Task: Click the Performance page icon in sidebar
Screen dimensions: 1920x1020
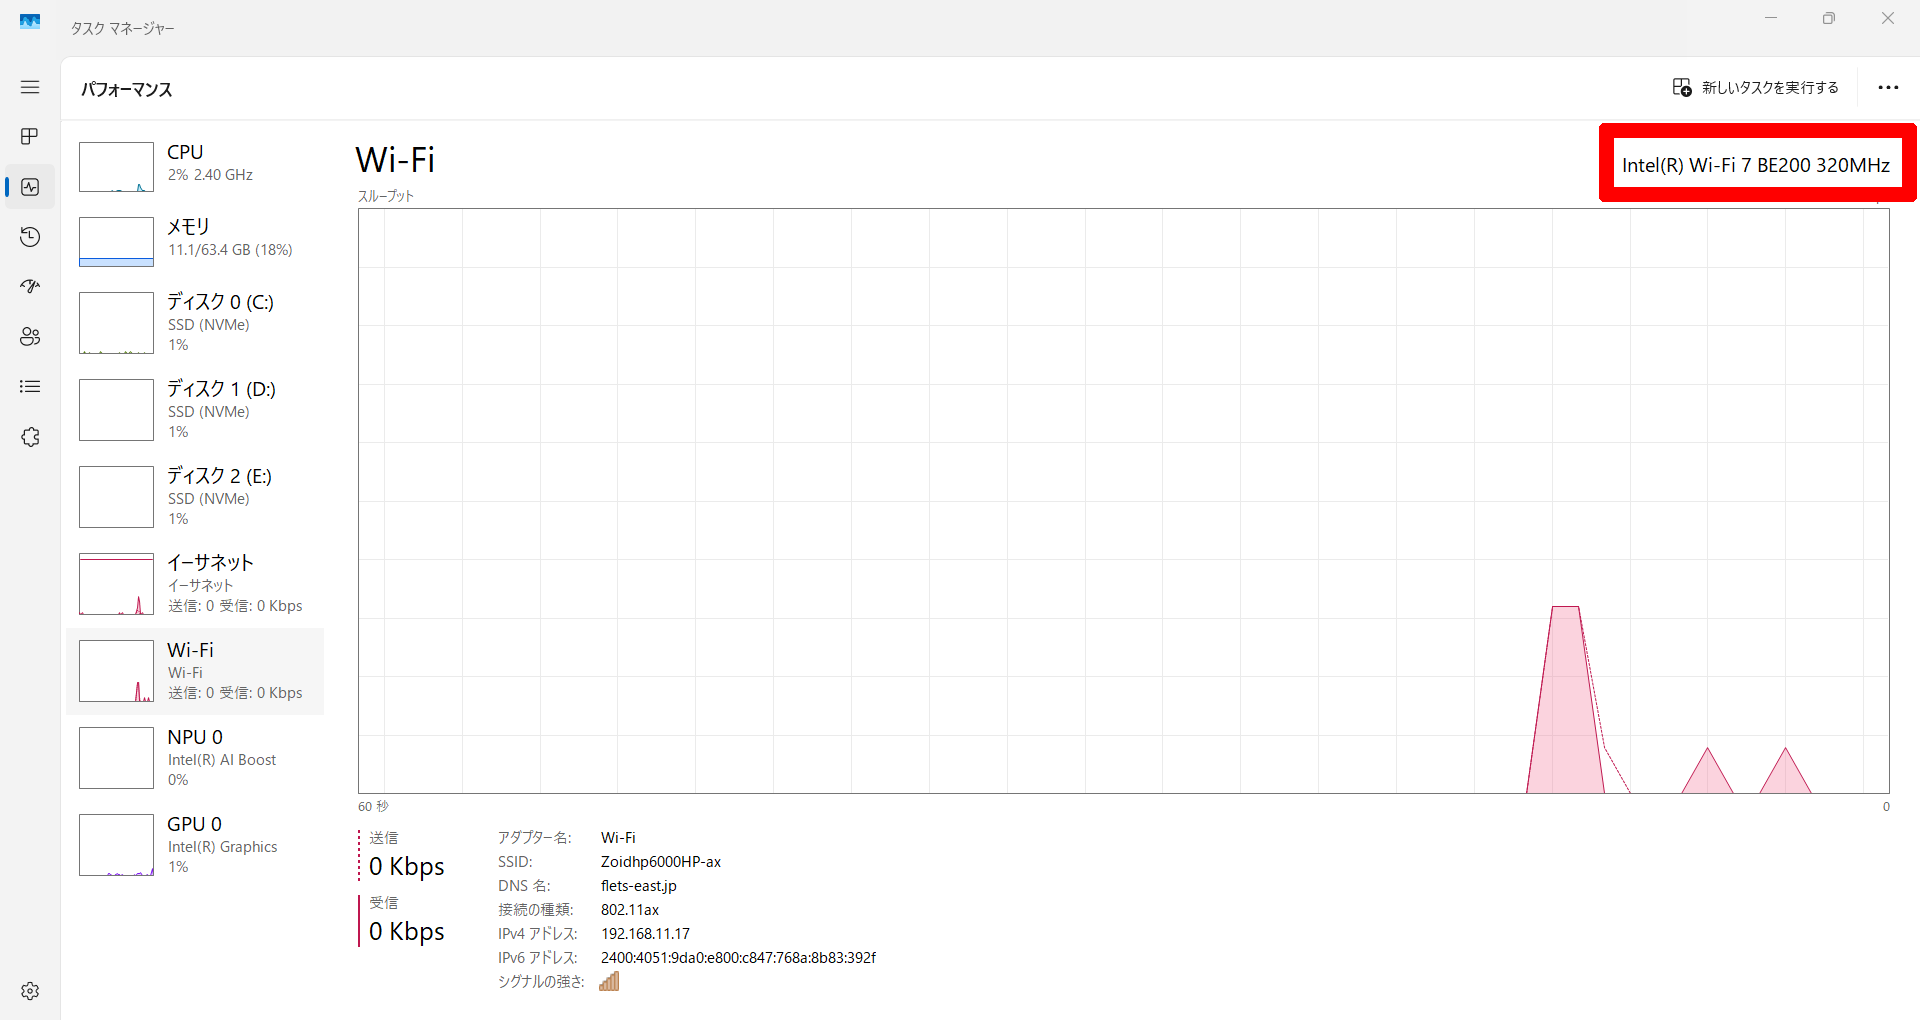Action: (30, 187)
